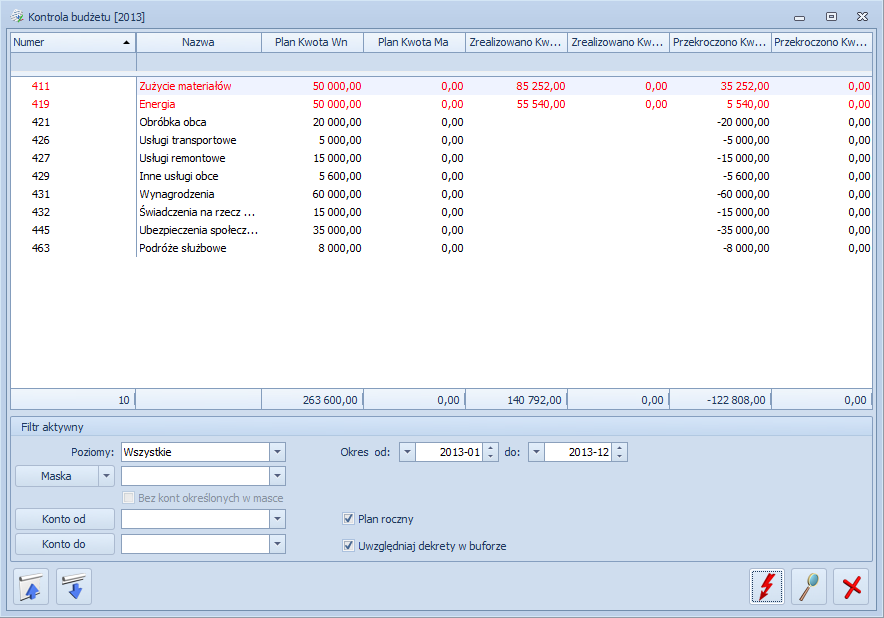Expand the Konto od combo box arrow

(277, 519)
